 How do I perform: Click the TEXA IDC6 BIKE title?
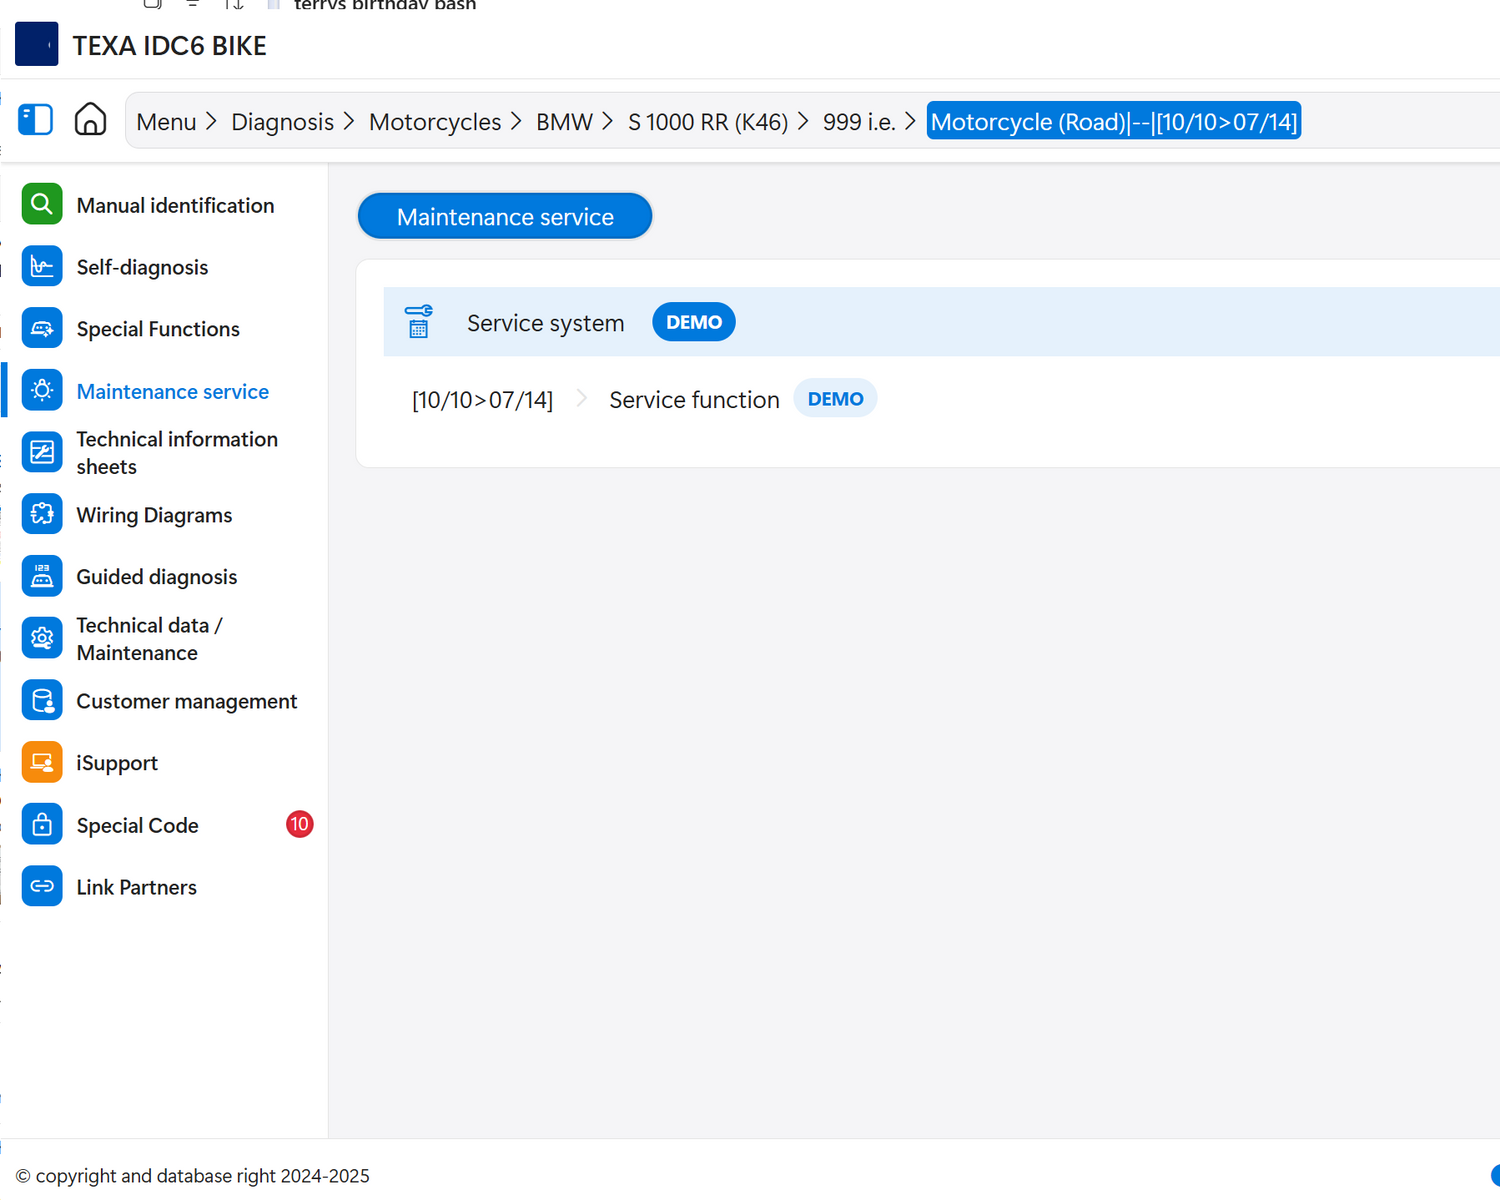pos(170,46)
